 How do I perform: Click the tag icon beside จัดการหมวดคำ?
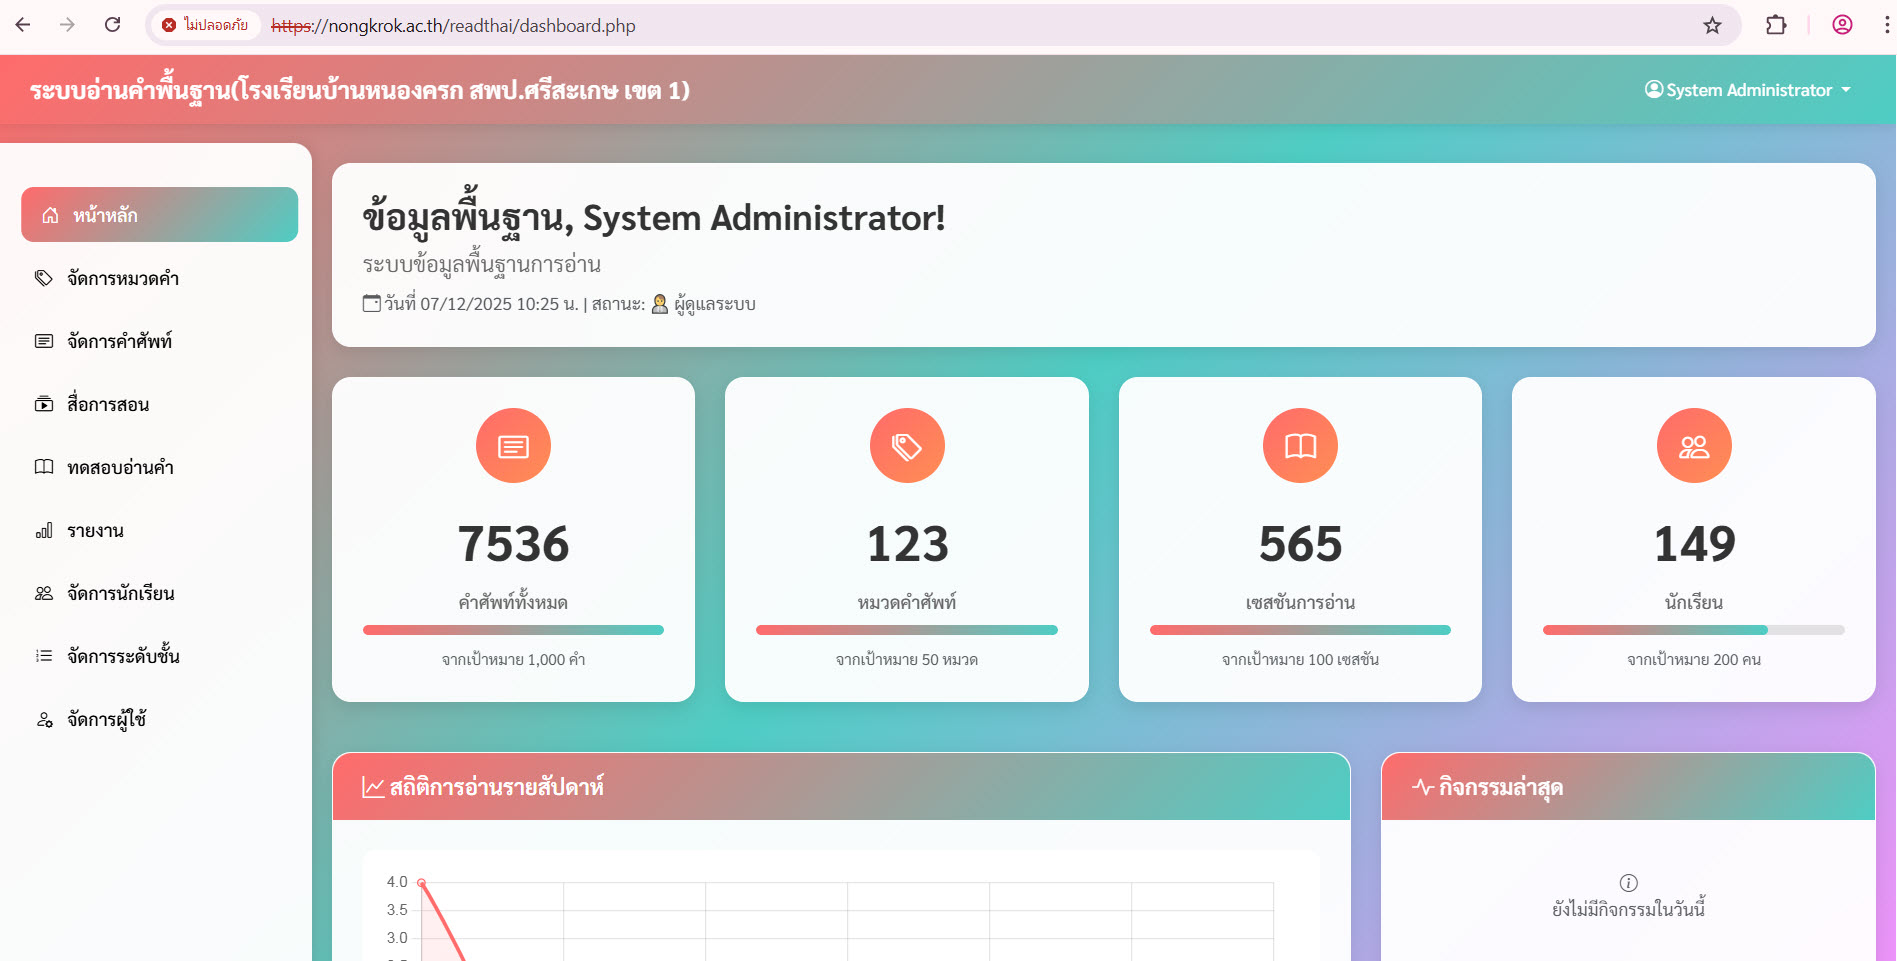(x=44, y=278)
